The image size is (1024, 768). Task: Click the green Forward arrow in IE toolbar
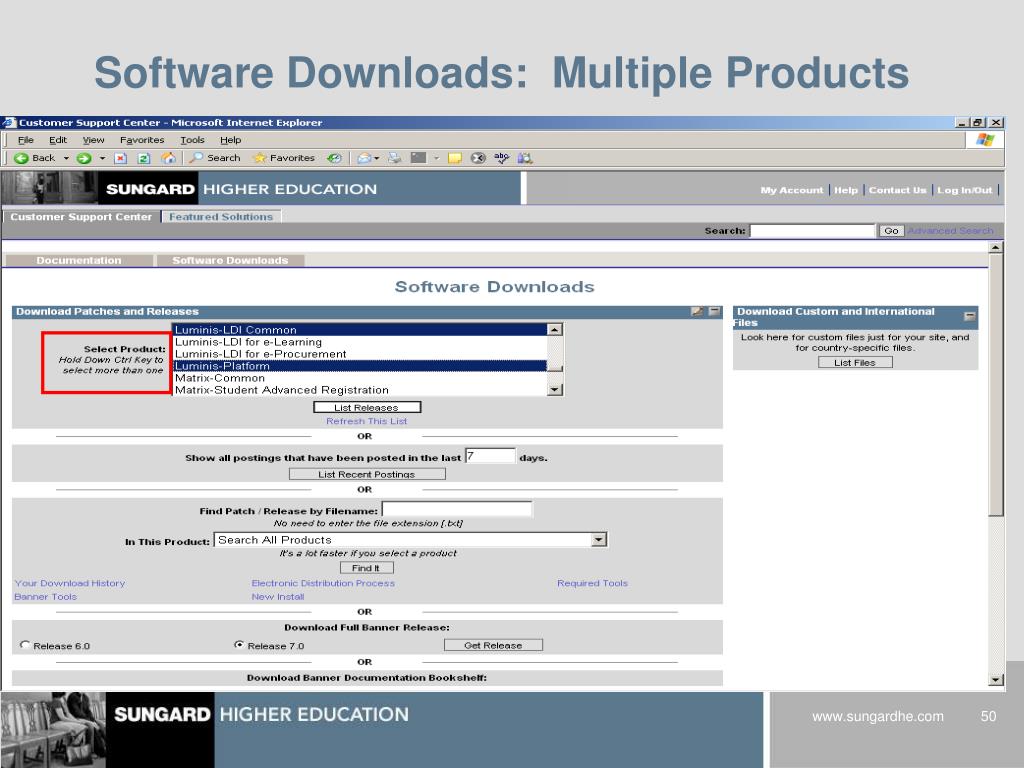[x=84, y=158]
